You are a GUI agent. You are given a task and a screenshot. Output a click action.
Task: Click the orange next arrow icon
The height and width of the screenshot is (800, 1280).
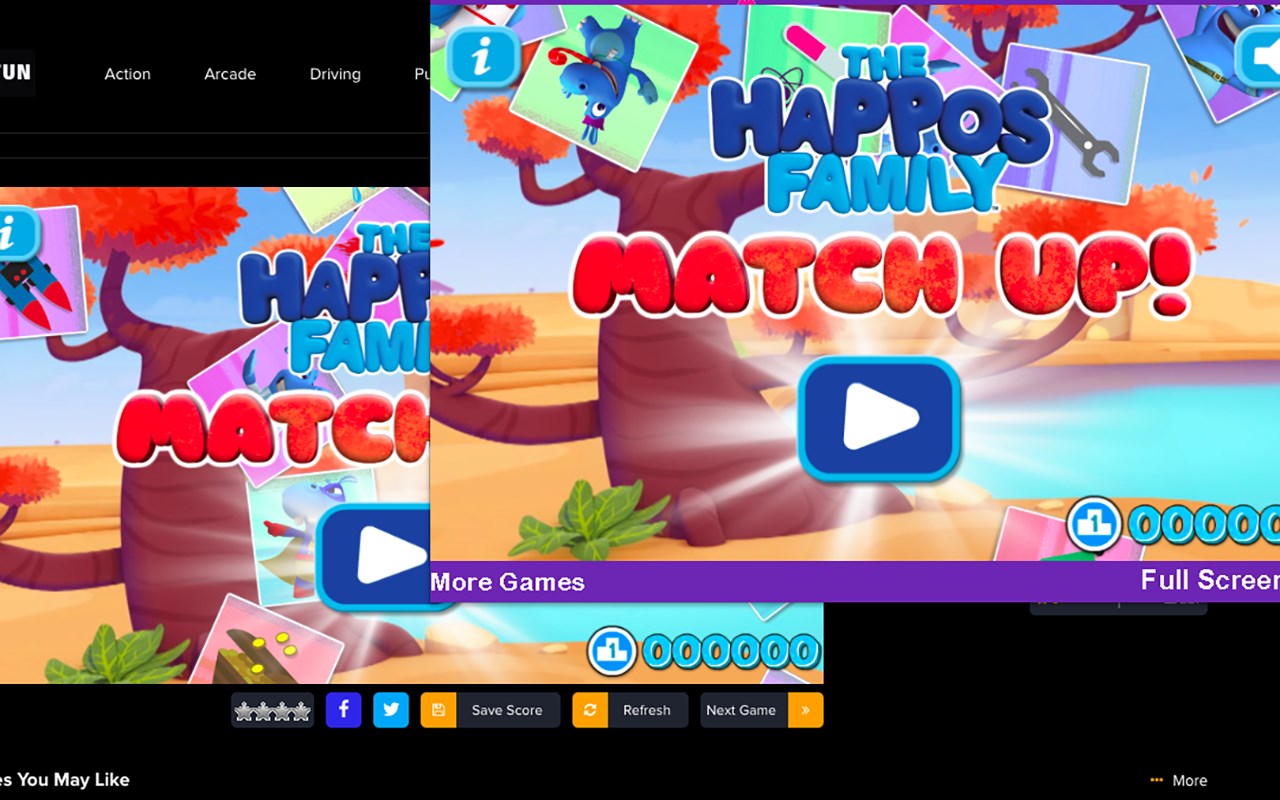pyautogui.click(x=806, y=710)
